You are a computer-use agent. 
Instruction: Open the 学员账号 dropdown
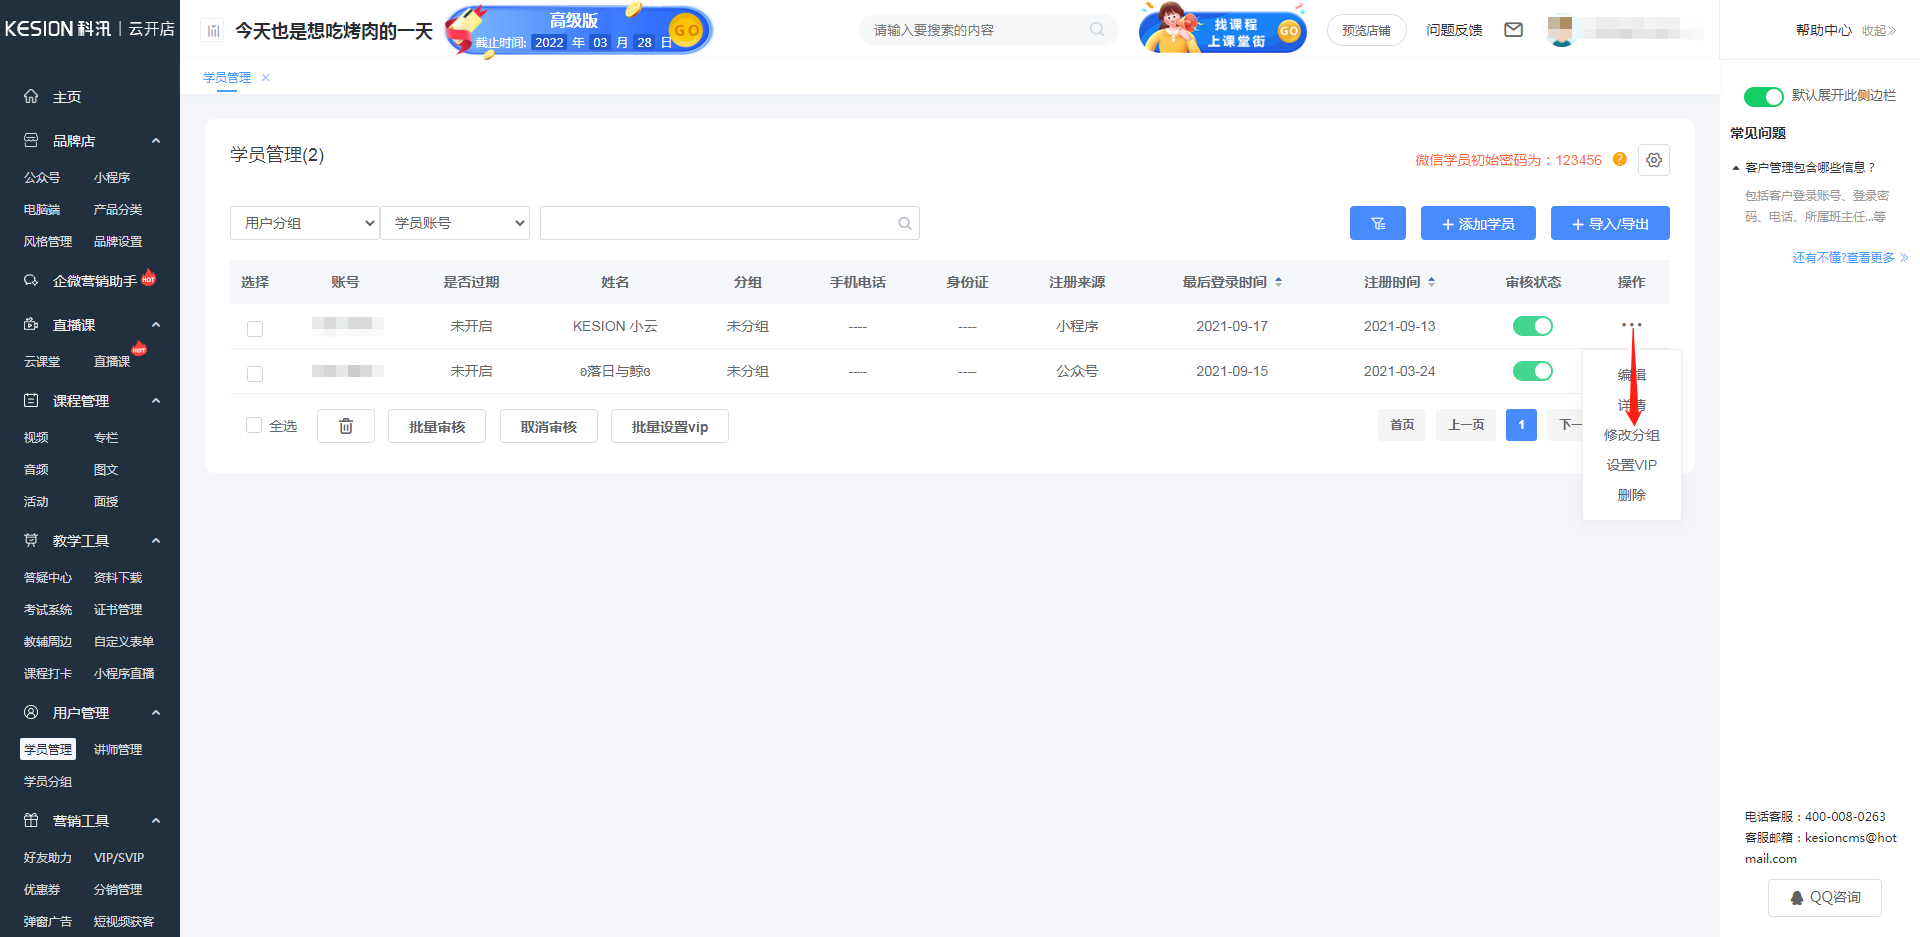(455, 223)
